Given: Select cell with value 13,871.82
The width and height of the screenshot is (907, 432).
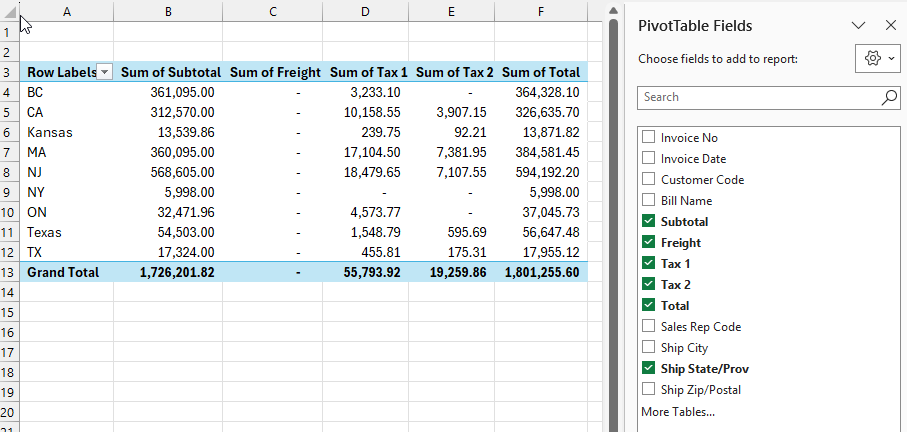Looking at the screenshot, I should [x=541, y=132].
